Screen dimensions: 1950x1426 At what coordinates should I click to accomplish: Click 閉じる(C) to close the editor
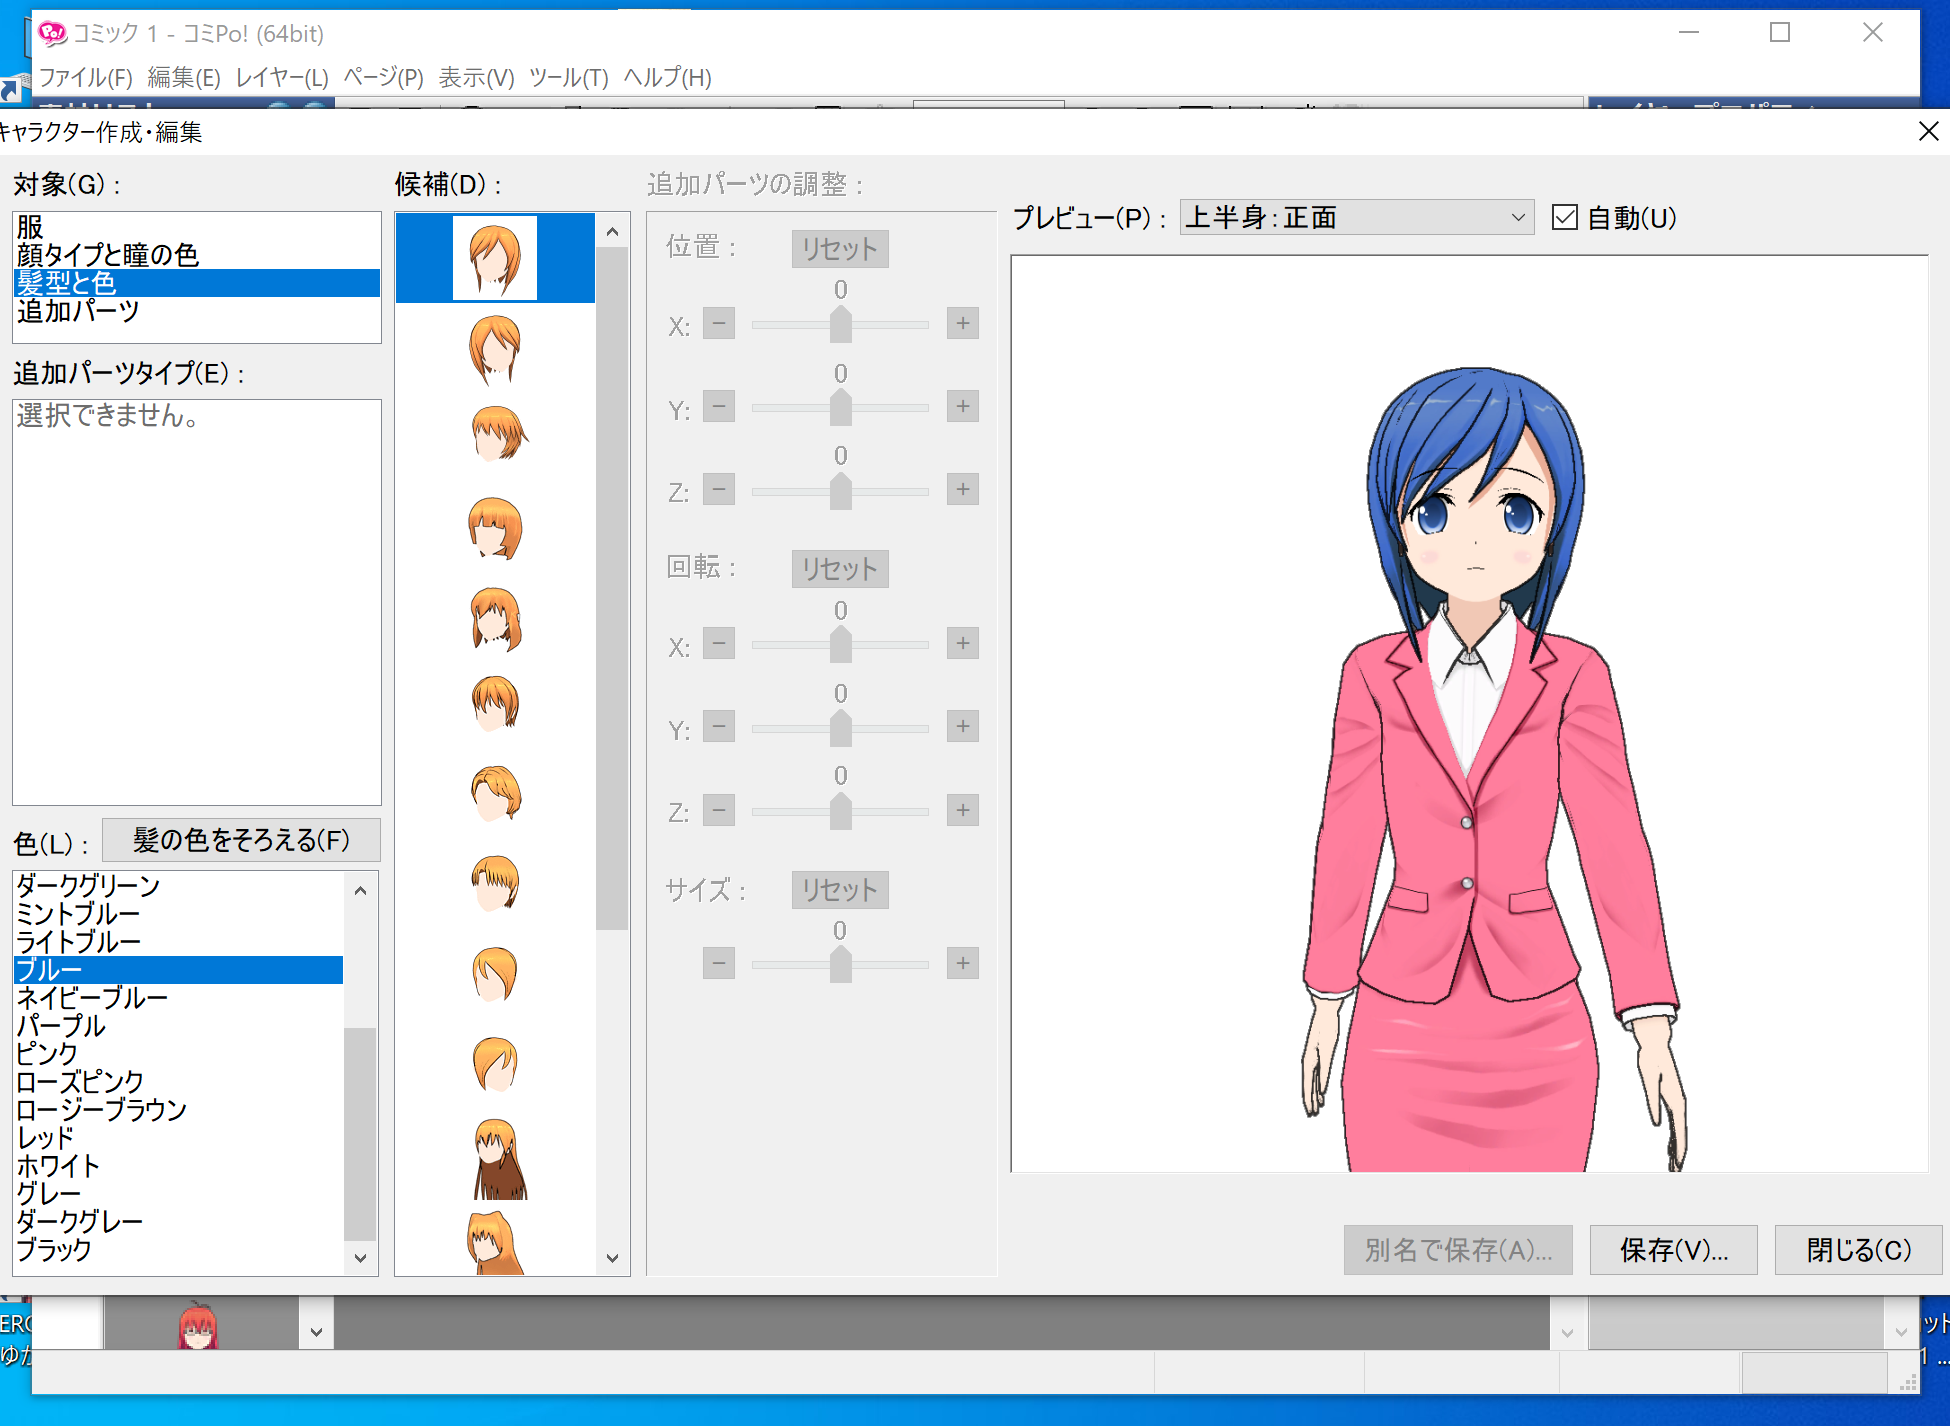coord(1857,1249)
